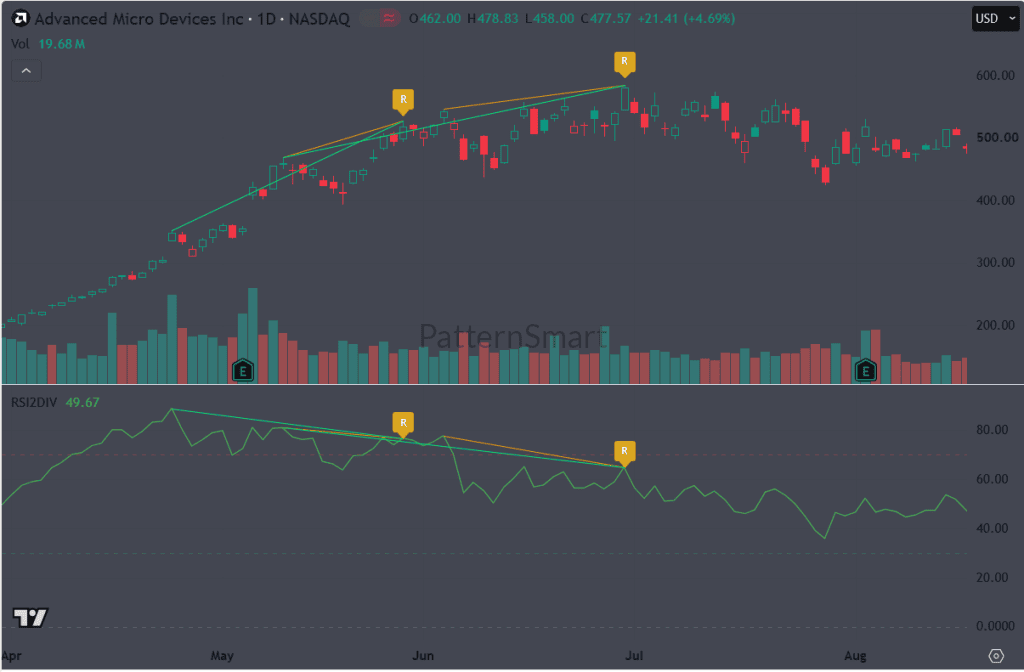
Task: Click the RSI2DIV value 49.67
Action: [x=82, y=402]
